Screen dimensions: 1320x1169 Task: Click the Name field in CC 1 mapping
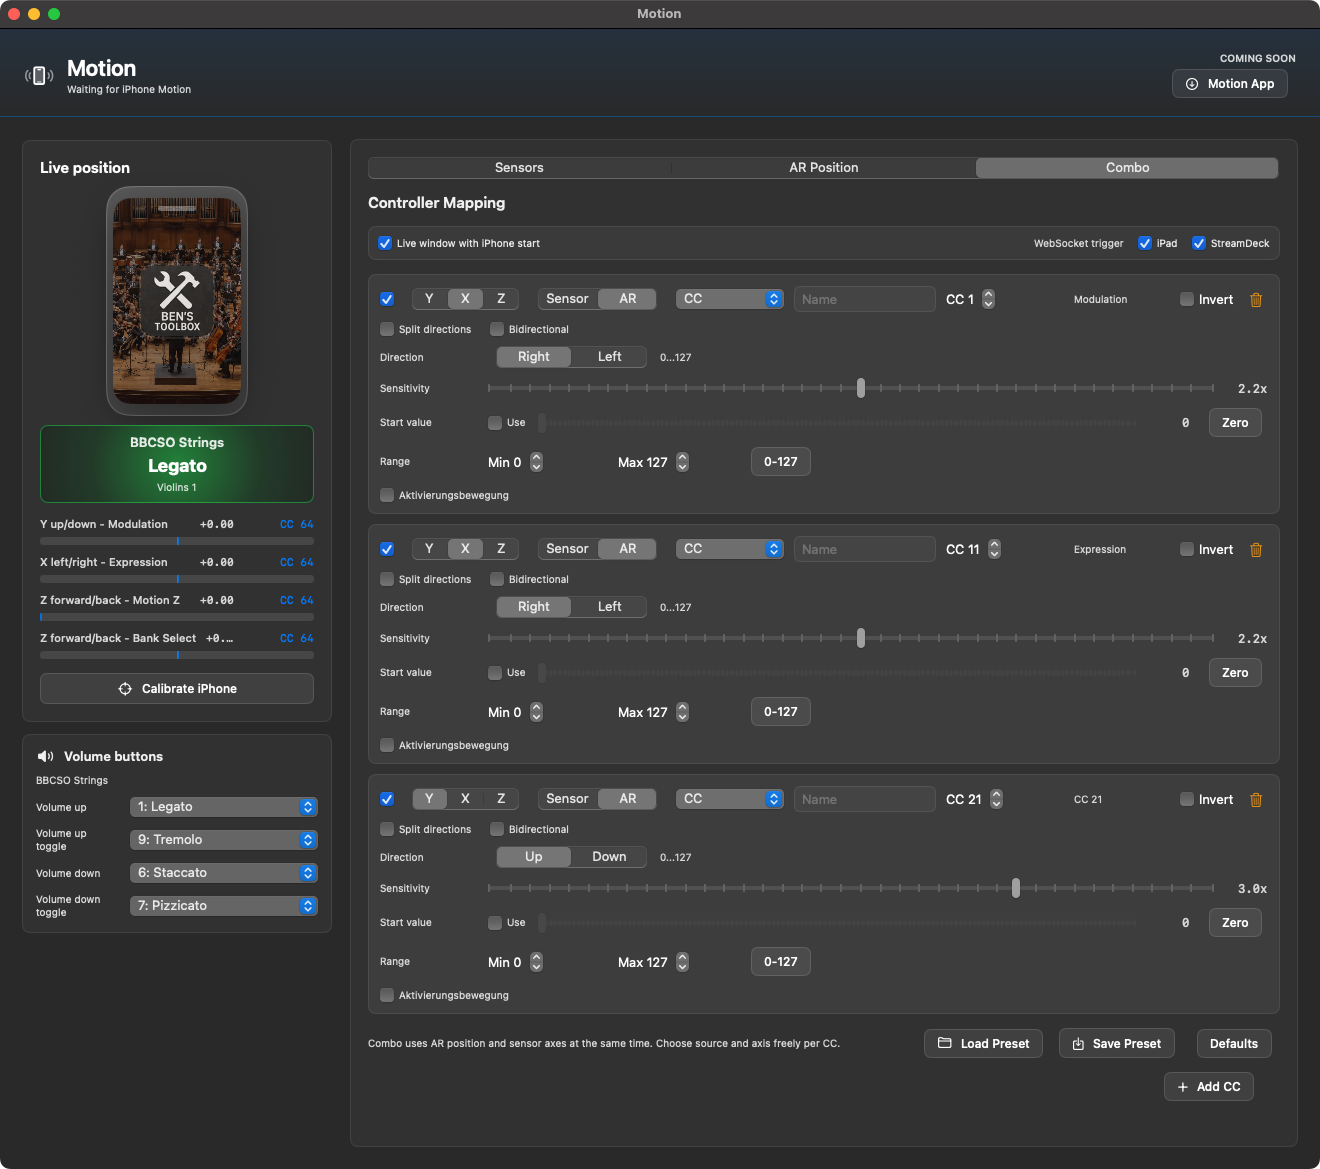click(865, 299)
